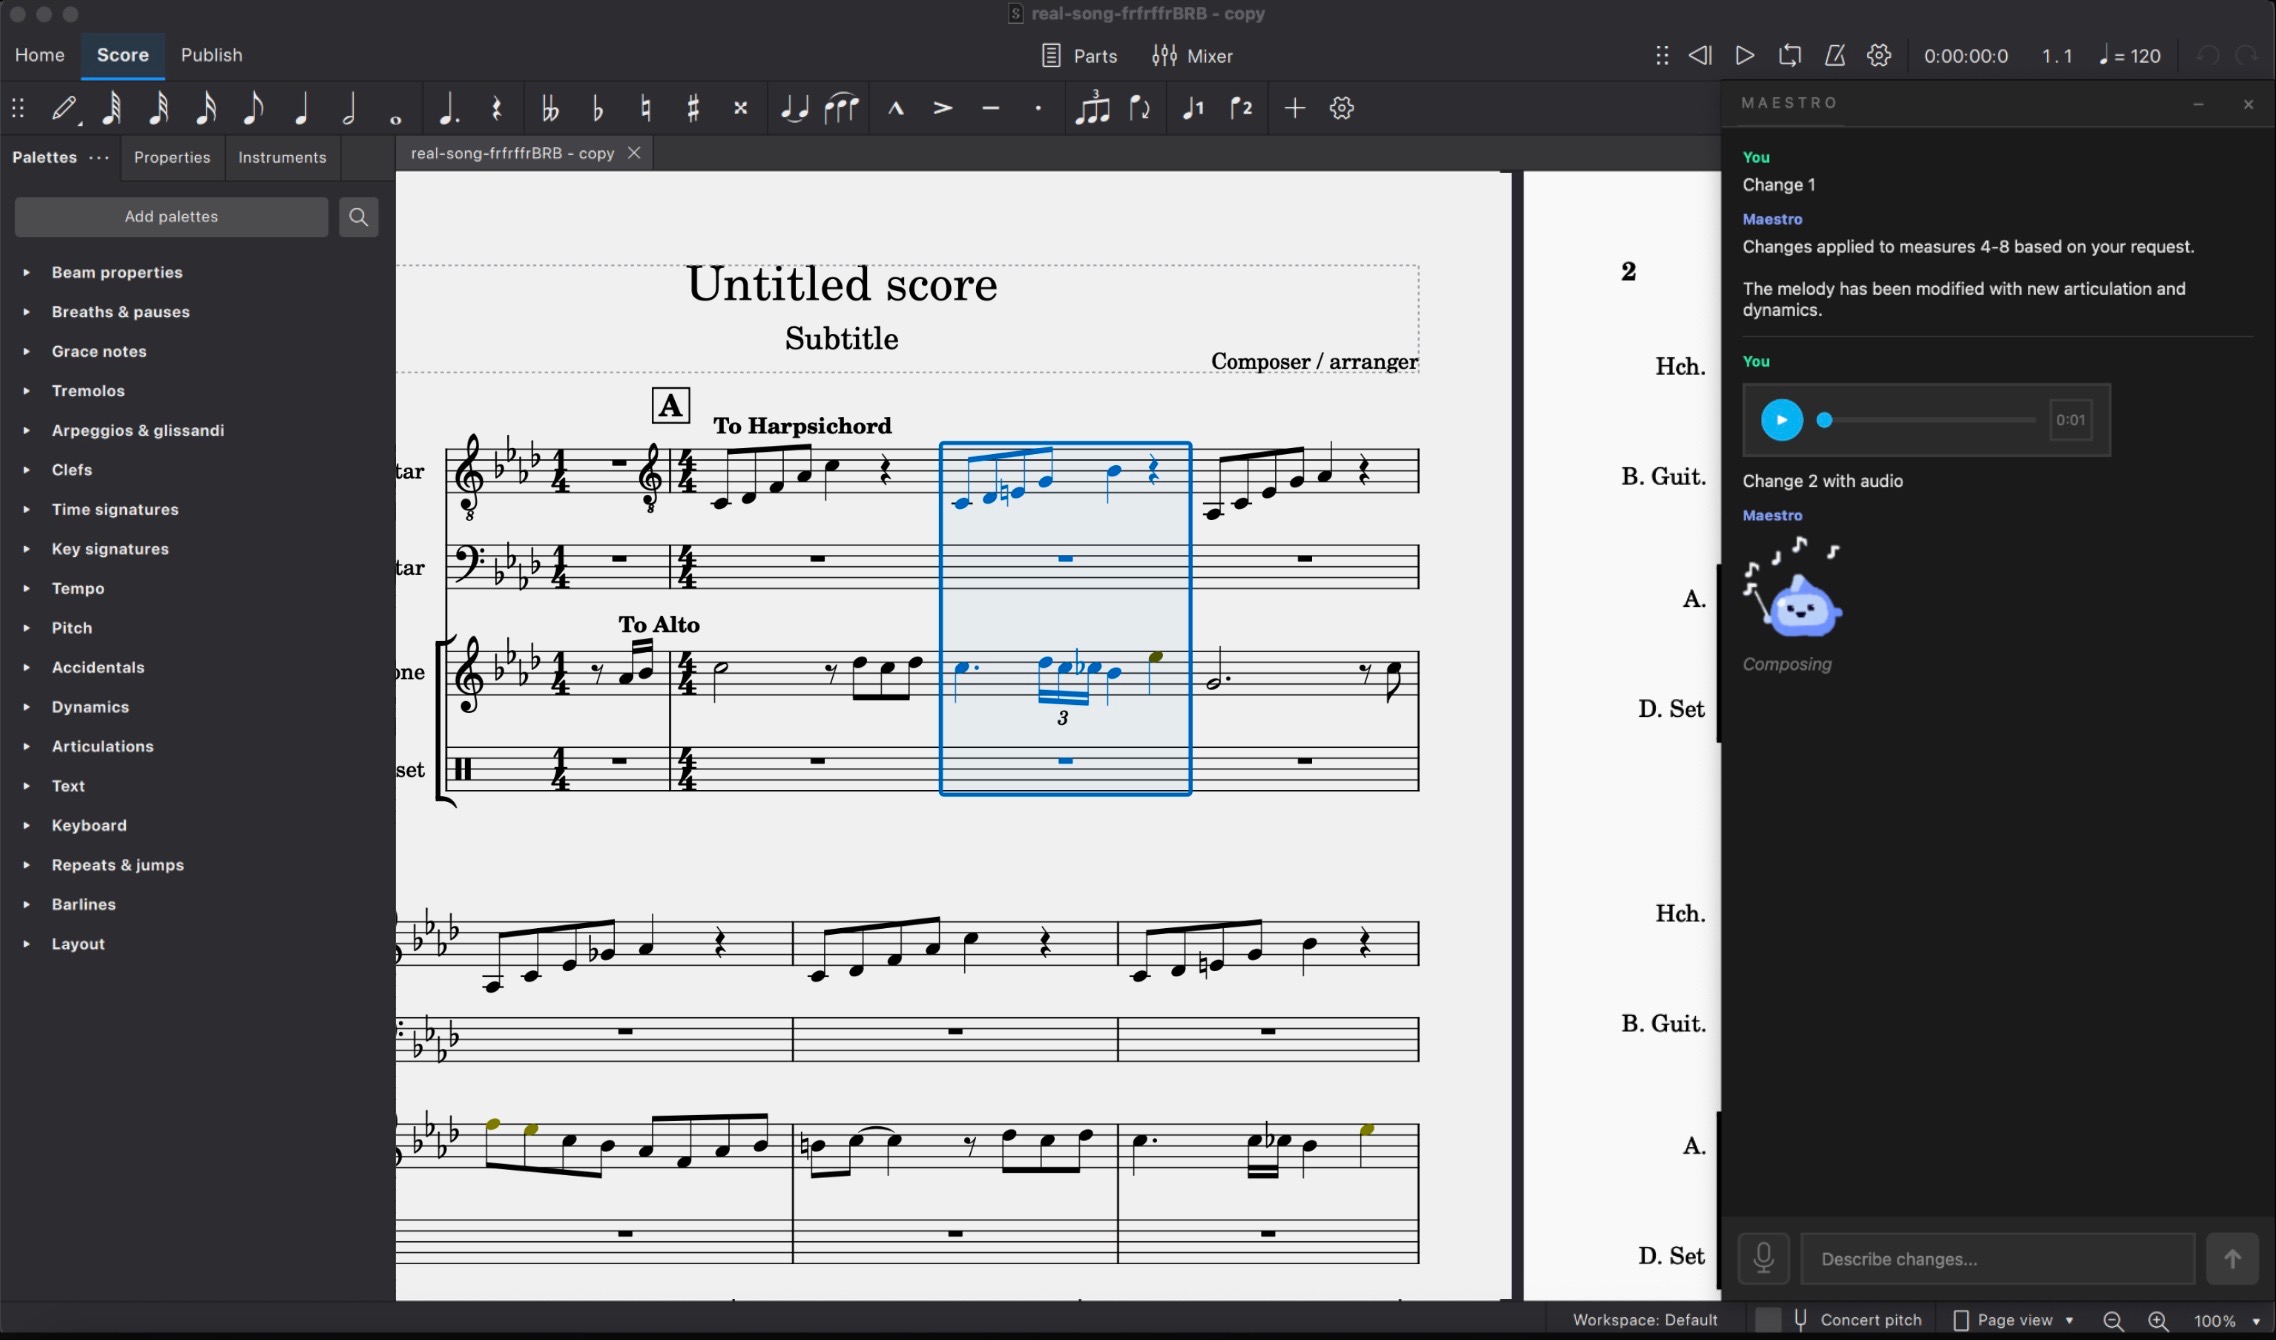Click the microphone icon in Maestro
Image resolution: width=2276 pixels, height=1340 pixels.
(1764, 1258)
